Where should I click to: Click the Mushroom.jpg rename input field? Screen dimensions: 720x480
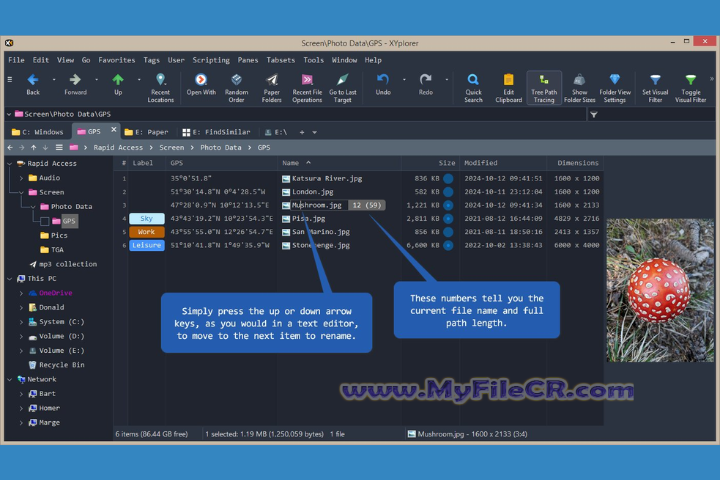pos(319,205)
